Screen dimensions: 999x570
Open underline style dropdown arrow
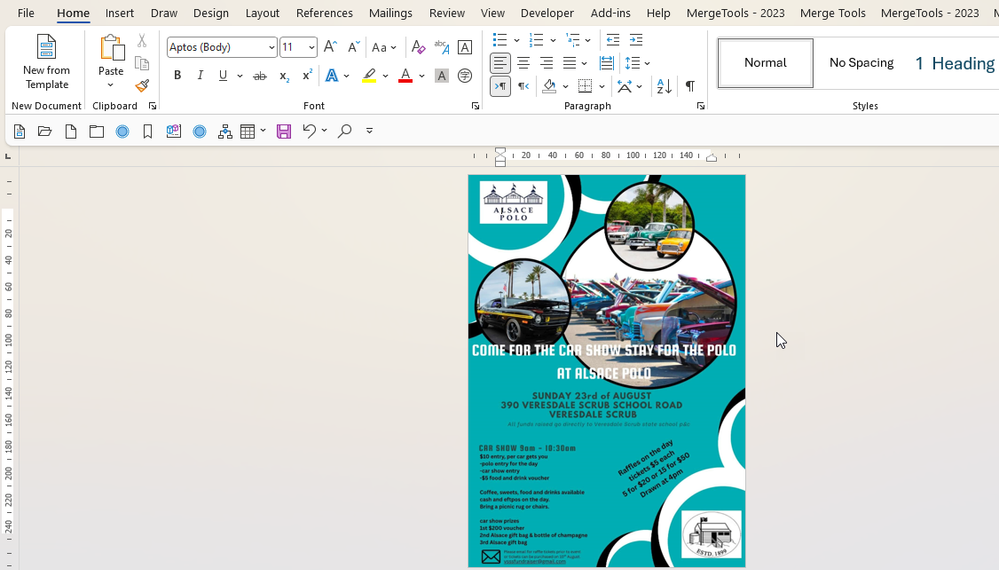[240, 76]
